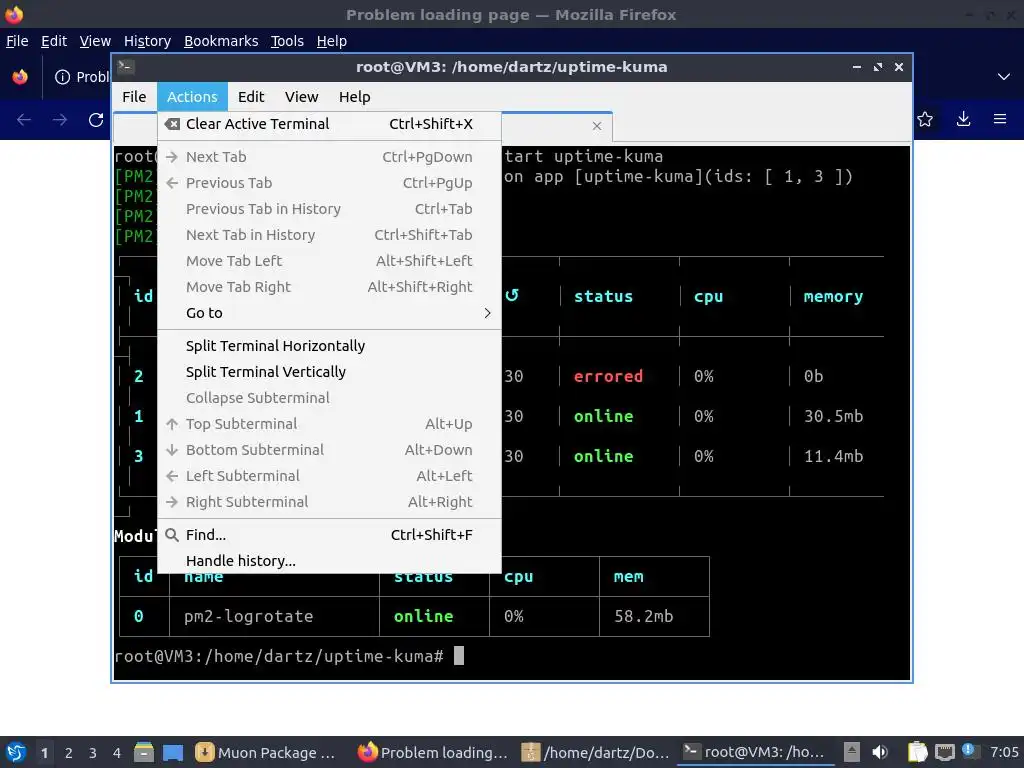
Task: Click memory value 30.5mb in terminal
Action: coord(833,416)
